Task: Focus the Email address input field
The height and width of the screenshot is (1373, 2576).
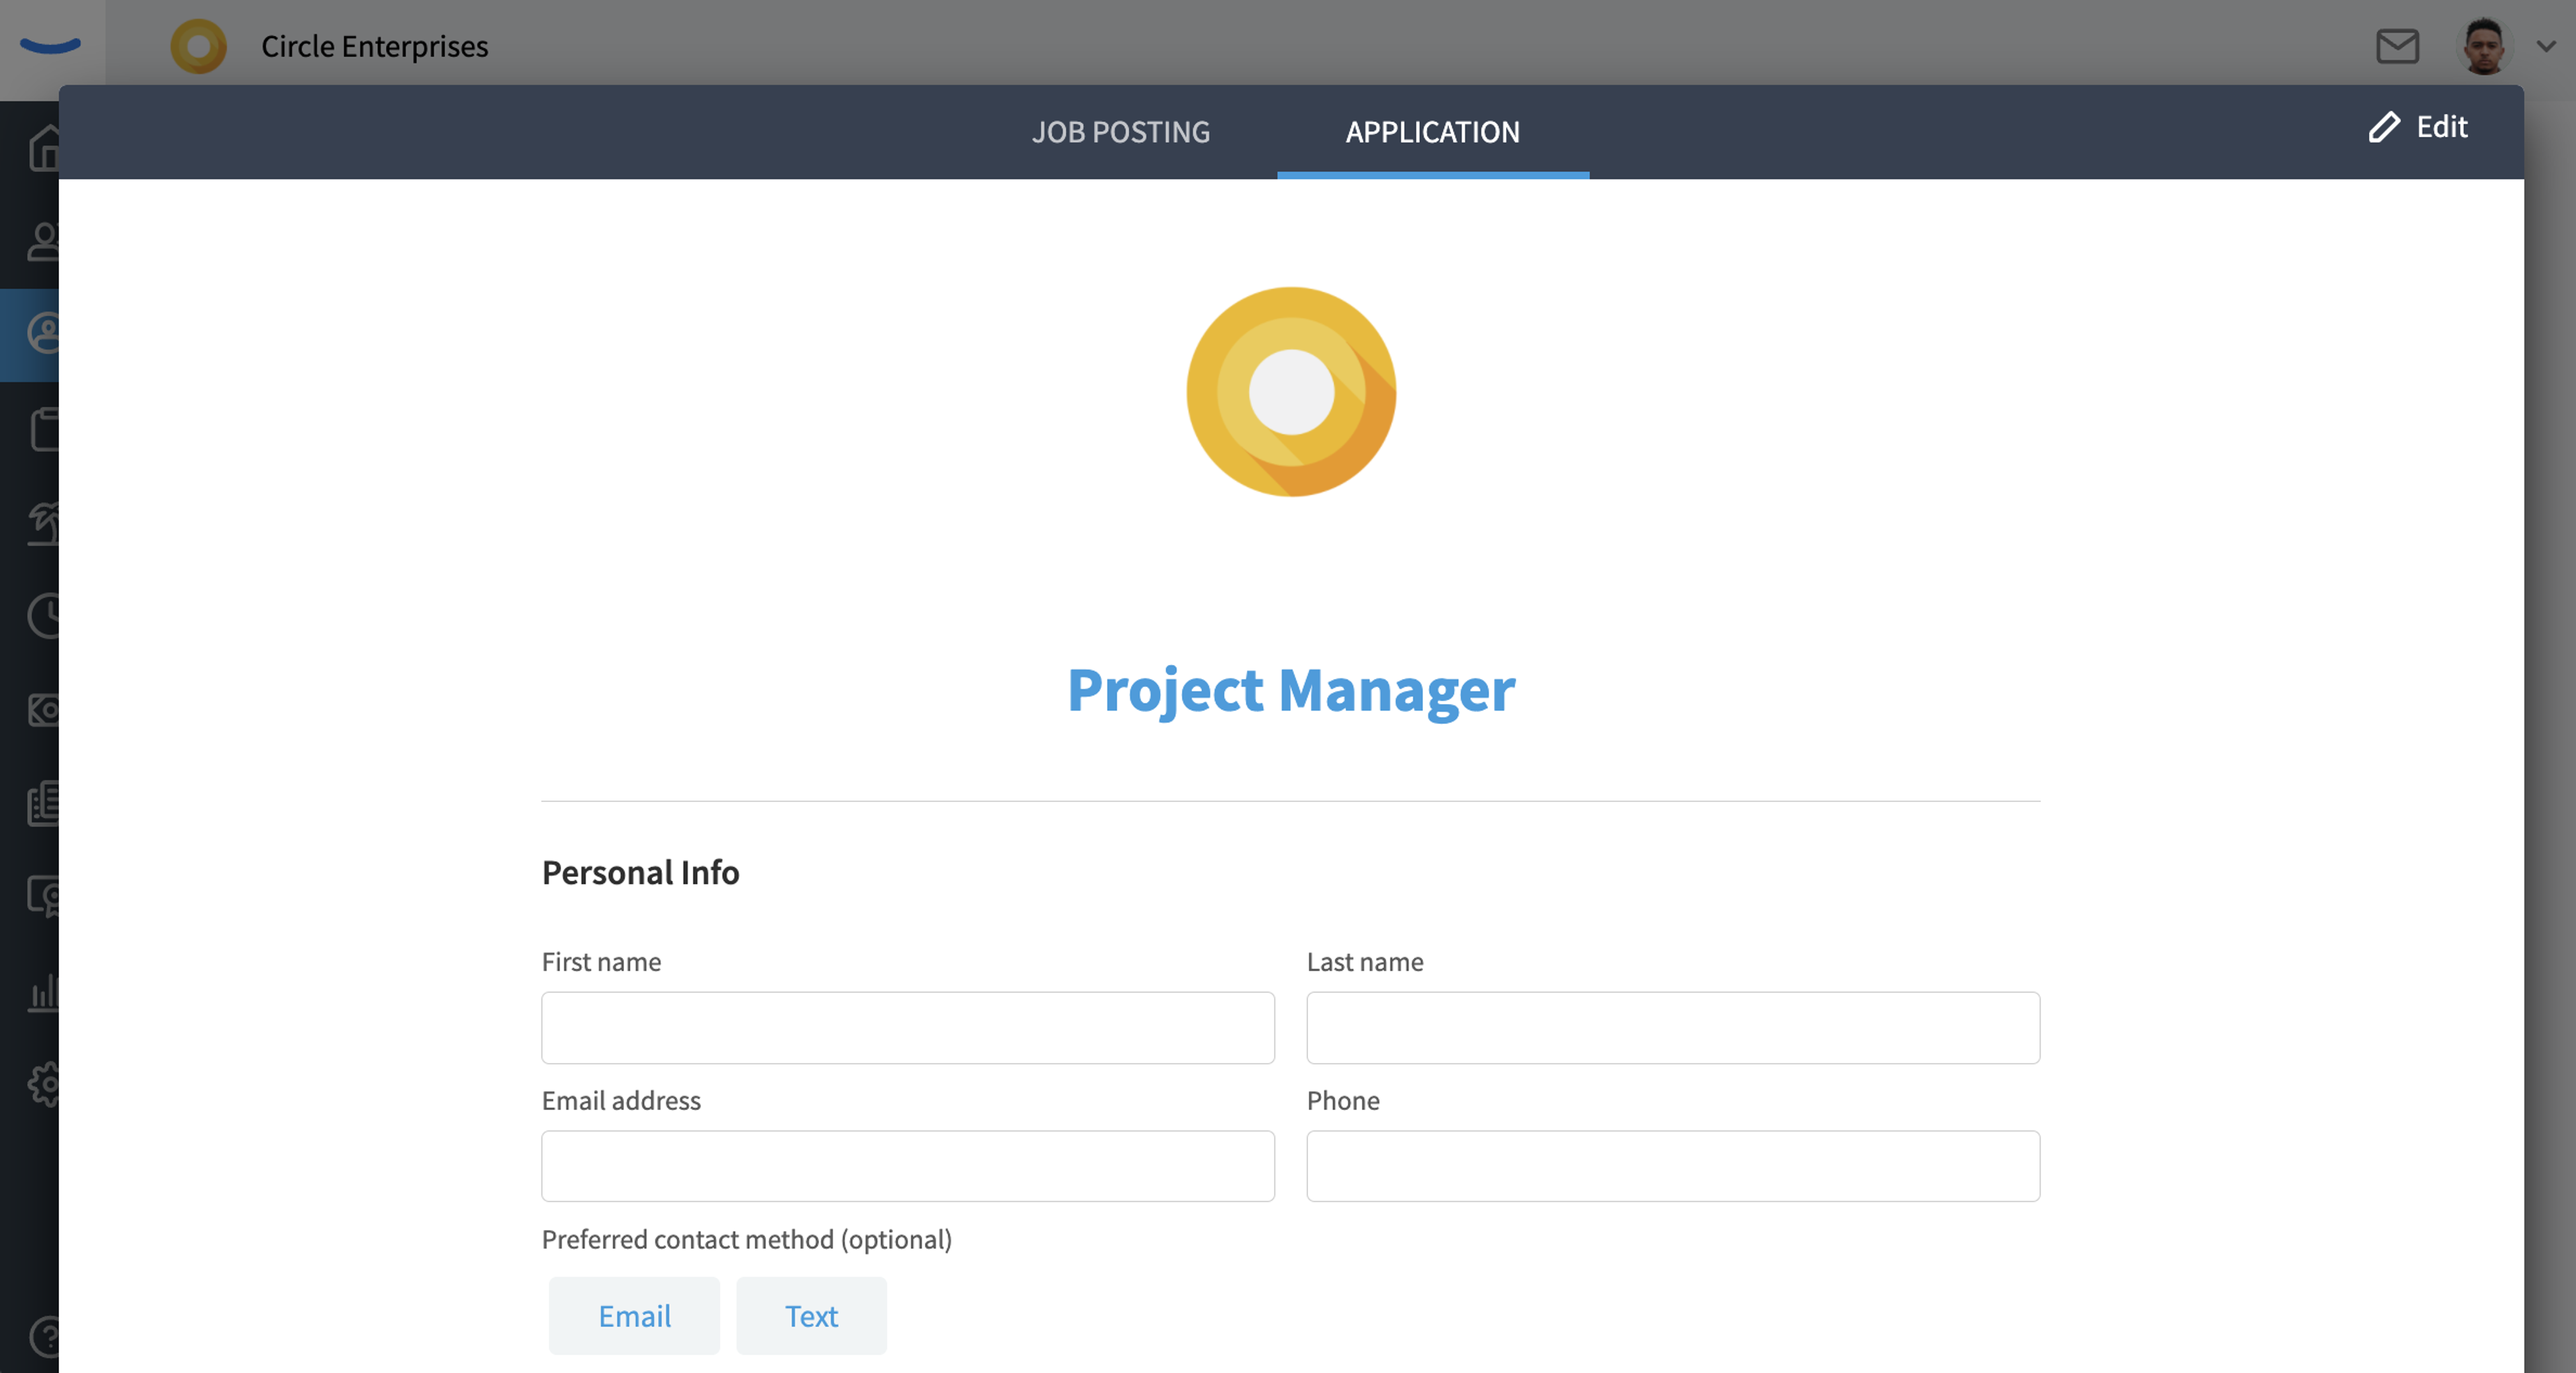Action: 908,1166
